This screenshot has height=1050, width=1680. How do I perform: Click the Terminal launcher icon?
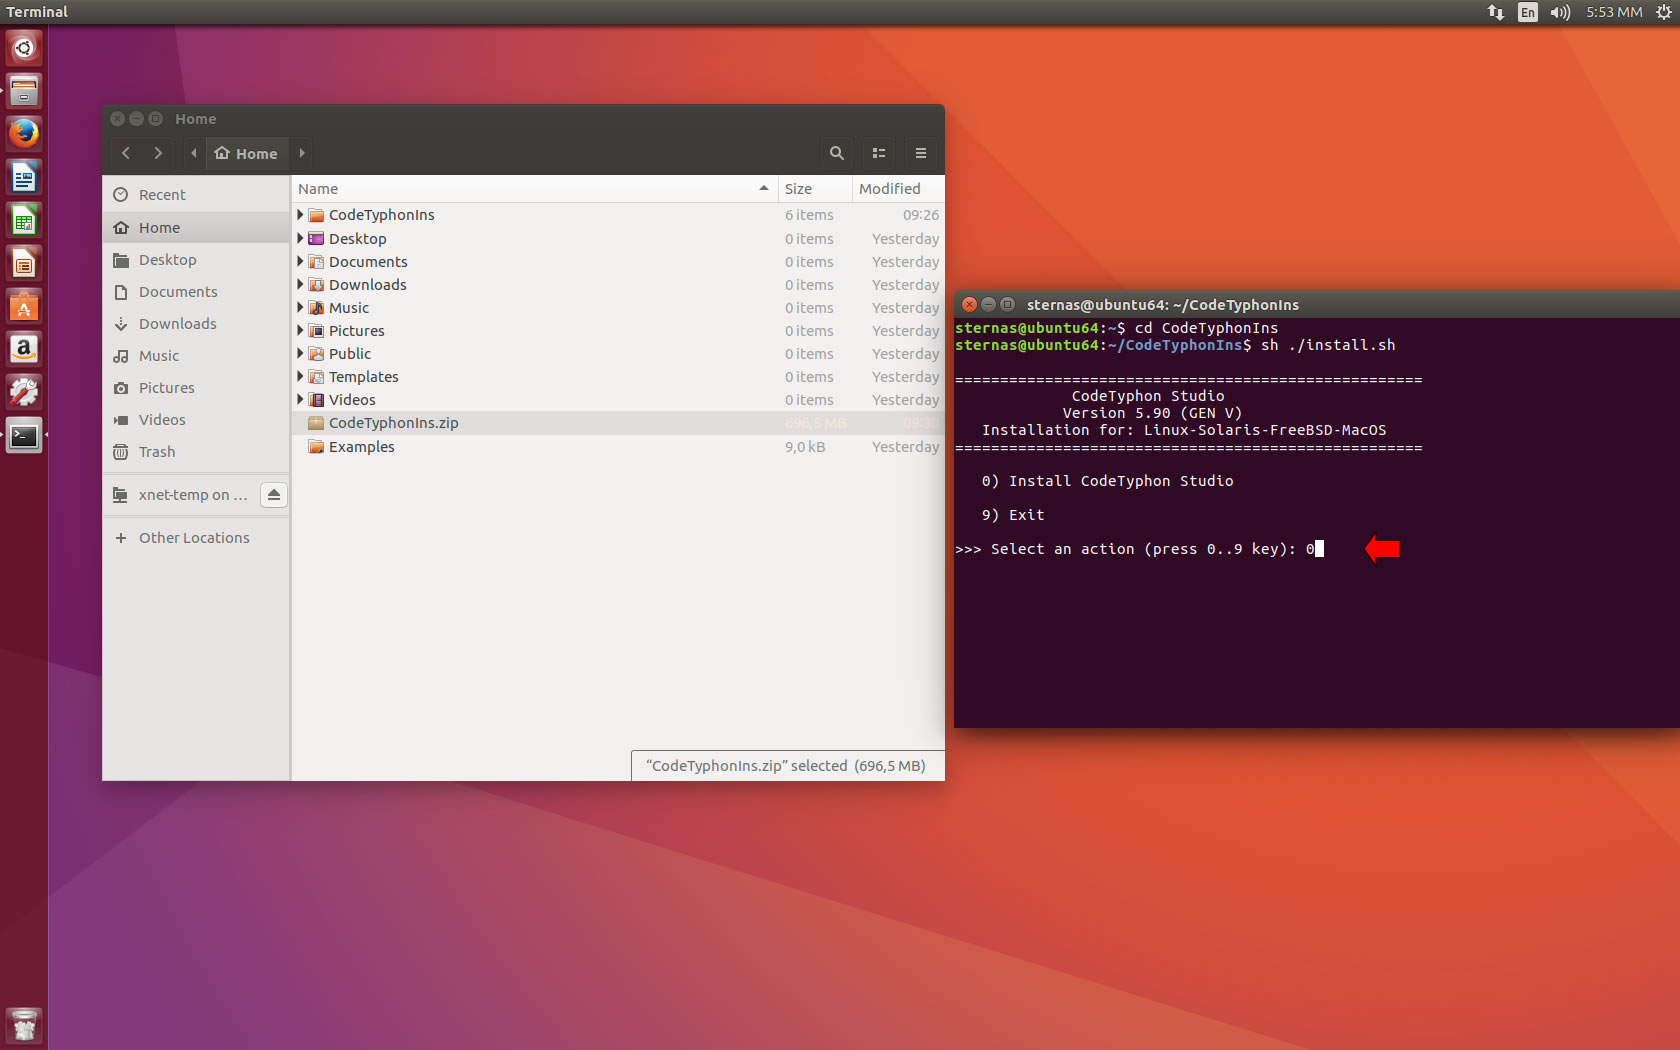(24, 435)
